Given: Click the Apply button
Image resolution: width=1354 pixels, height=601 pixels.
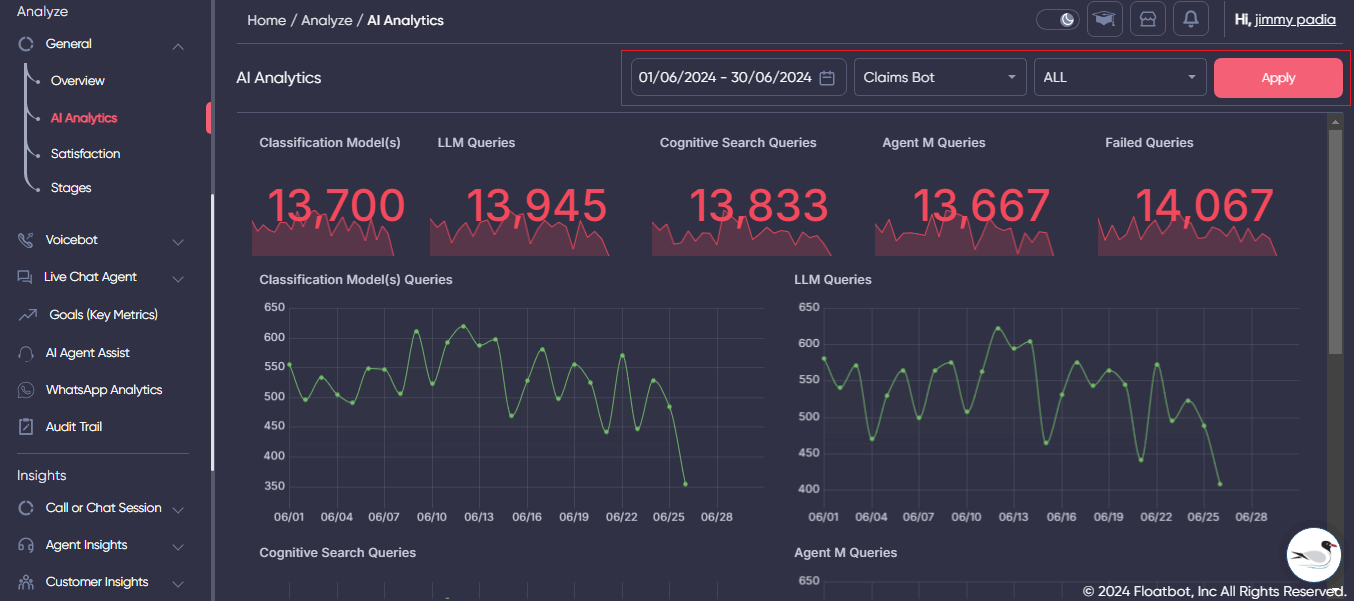Looking at the screenshot, I should (x=1278, y=77).
